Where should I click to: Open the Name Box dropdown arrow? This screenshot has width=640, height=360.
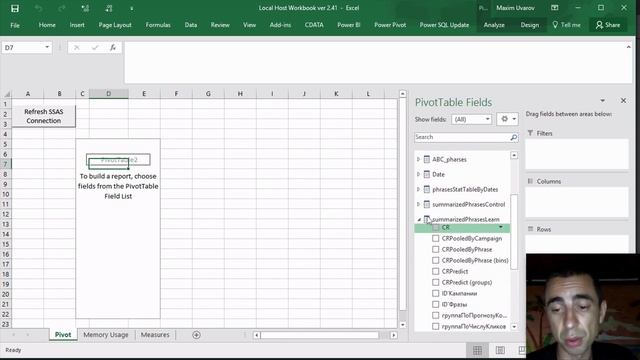coord(47,47)
